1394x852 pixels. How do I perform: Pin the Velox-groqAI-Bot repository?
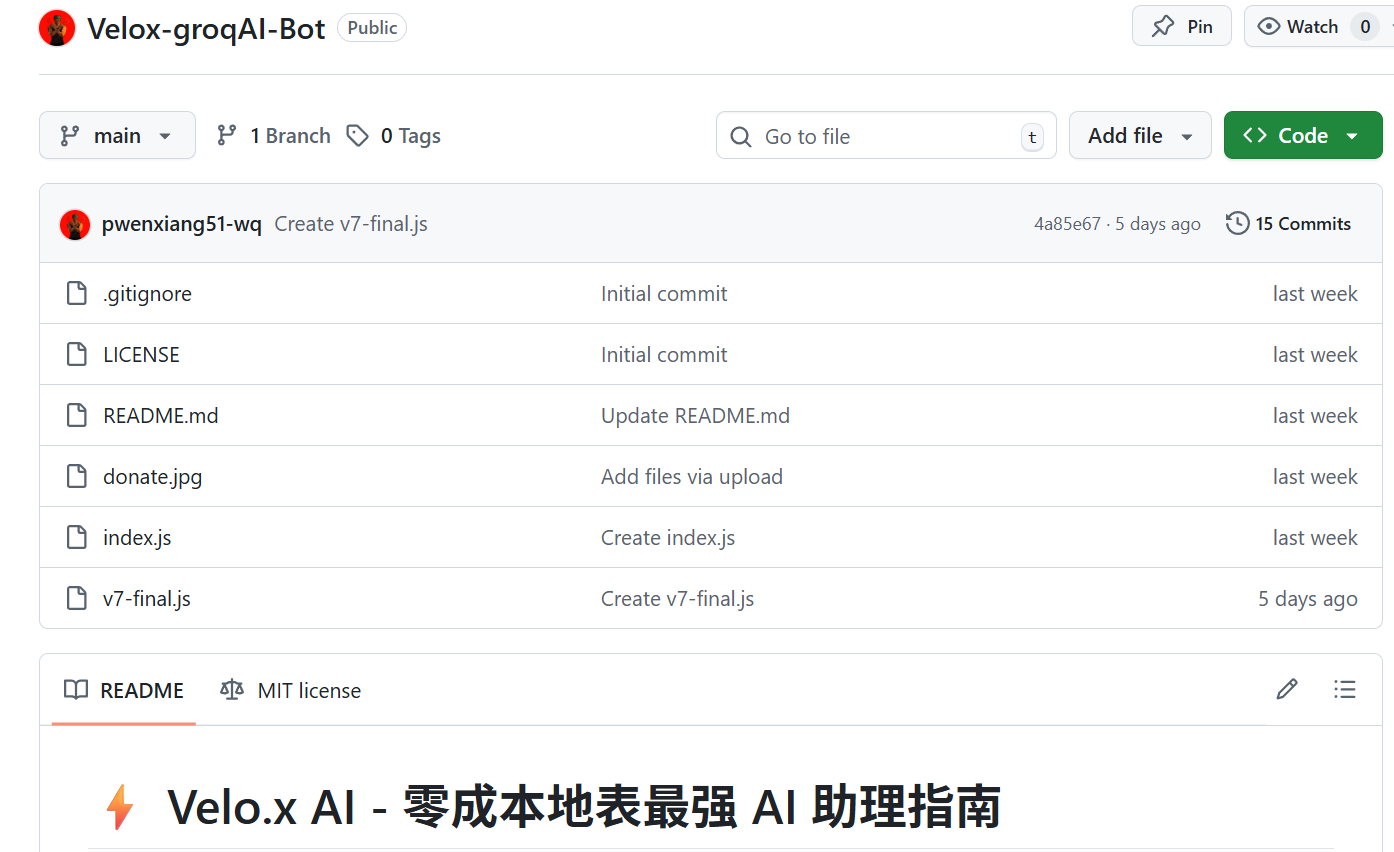(1181, 25)
